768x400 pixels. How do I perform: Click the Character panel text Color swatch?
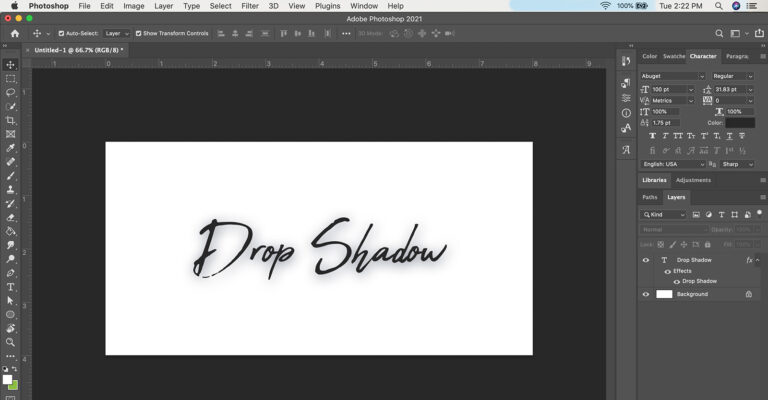(x=740, y=123)
